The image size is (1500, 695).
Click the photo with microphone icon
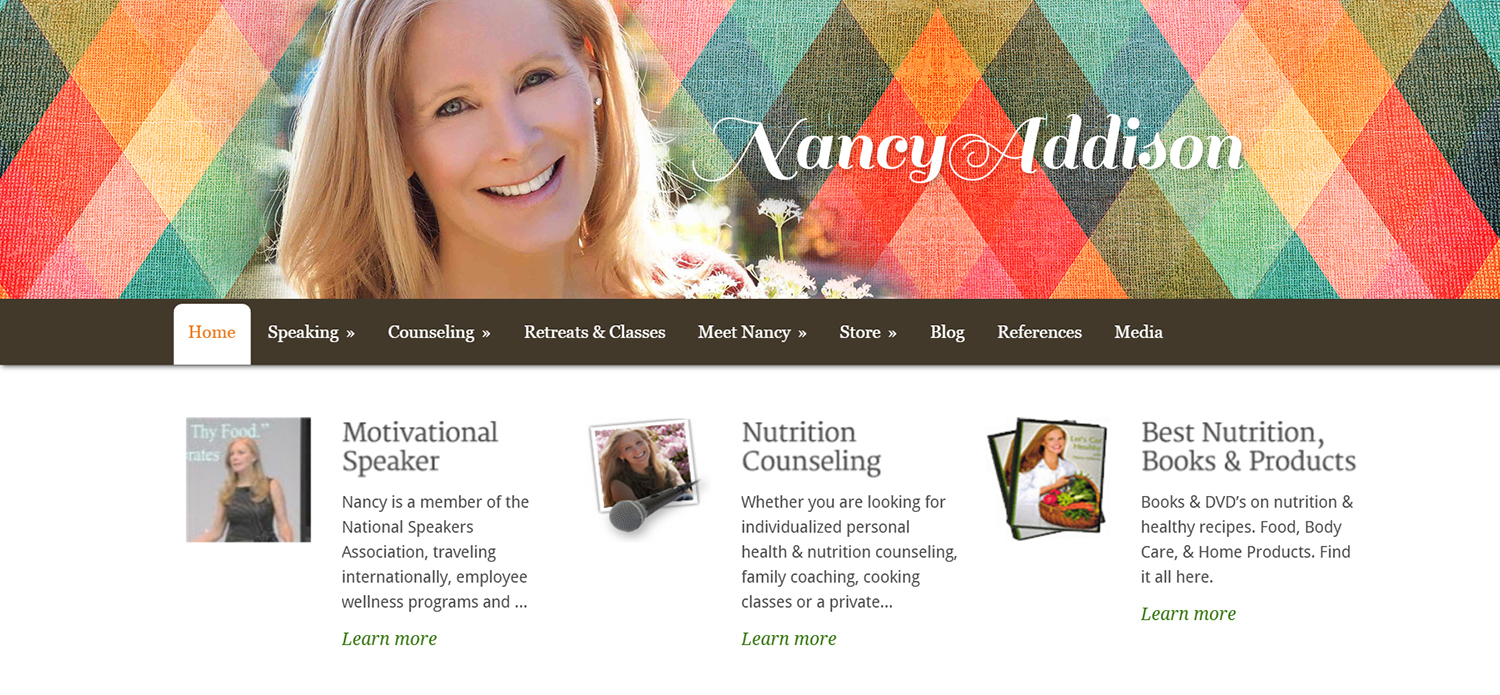(x=647, y=477)
